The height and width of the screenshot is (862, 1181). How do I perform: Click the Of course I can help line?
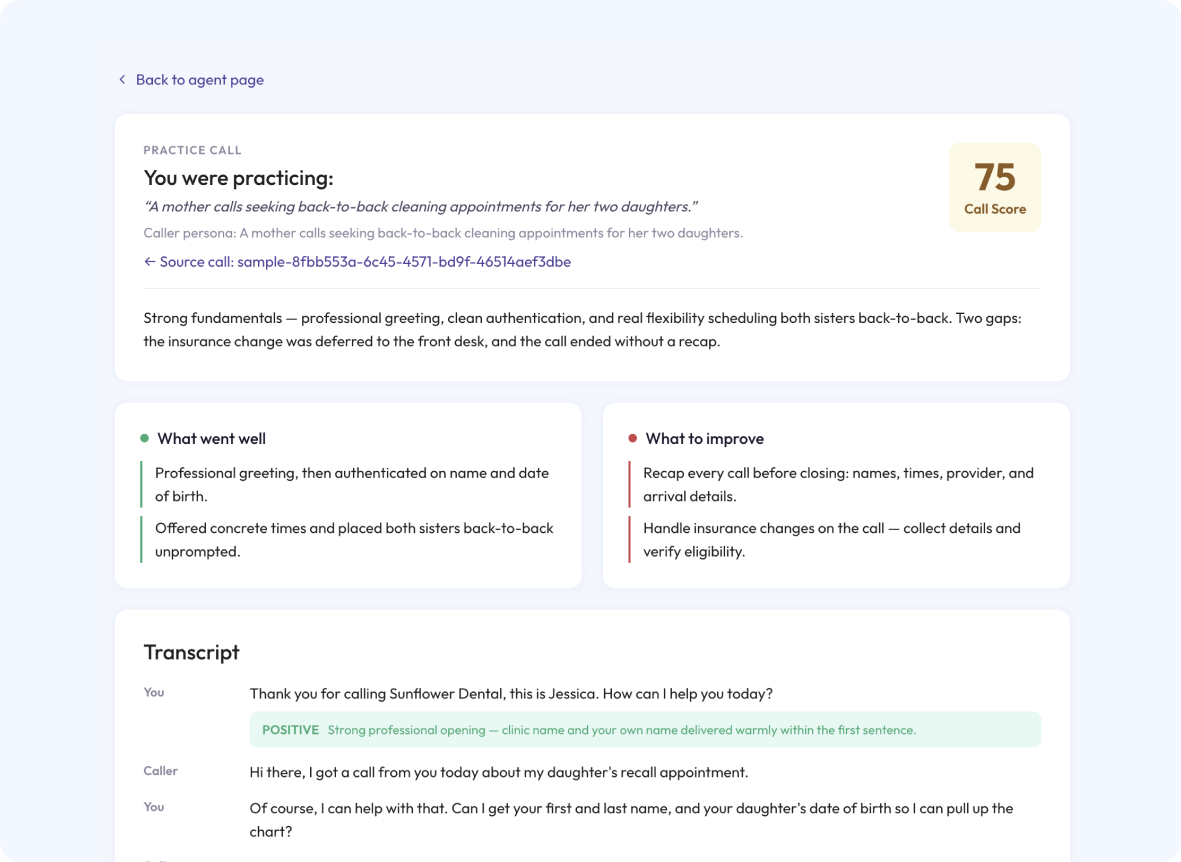coord(631,820)
